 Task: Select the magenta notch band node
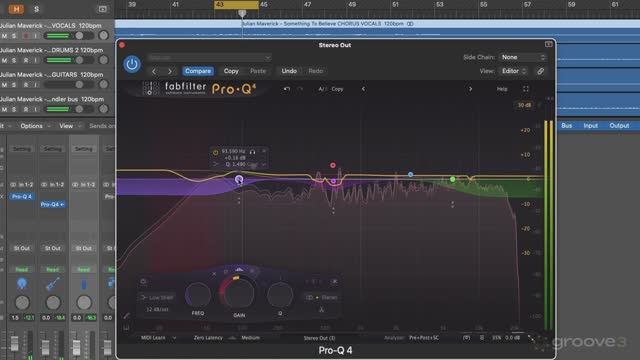click(333, 181)
